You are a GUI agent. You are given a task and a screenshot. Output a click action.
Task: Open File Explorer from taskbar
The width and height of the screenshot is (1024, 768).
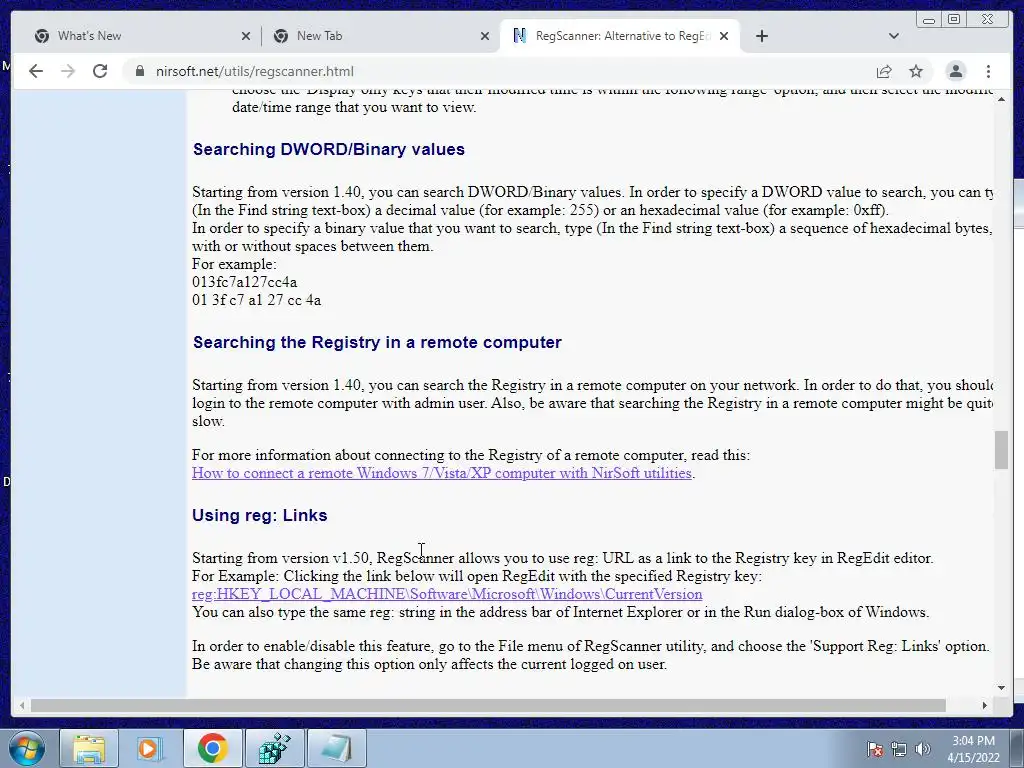coord(89,748)
